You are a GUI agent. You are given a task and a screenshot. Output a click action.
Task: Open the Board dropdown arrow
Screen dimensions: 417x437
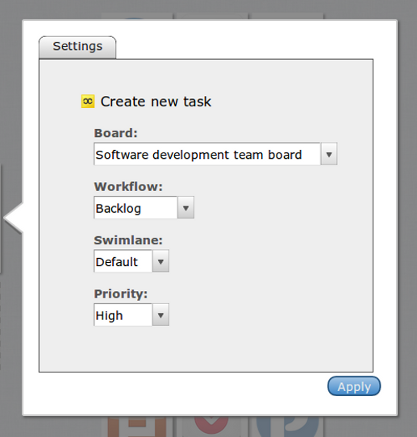pos(329,154)
